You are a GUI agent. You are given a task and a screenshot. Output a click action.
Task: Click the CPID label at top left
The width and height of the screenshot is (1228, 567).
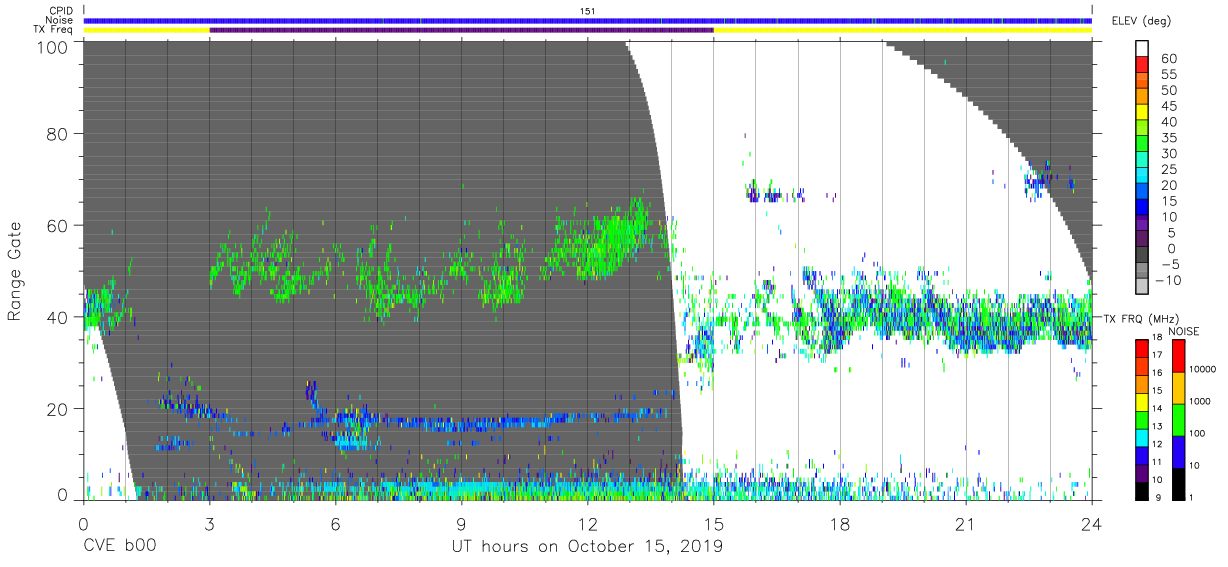(x=59, y=11)
